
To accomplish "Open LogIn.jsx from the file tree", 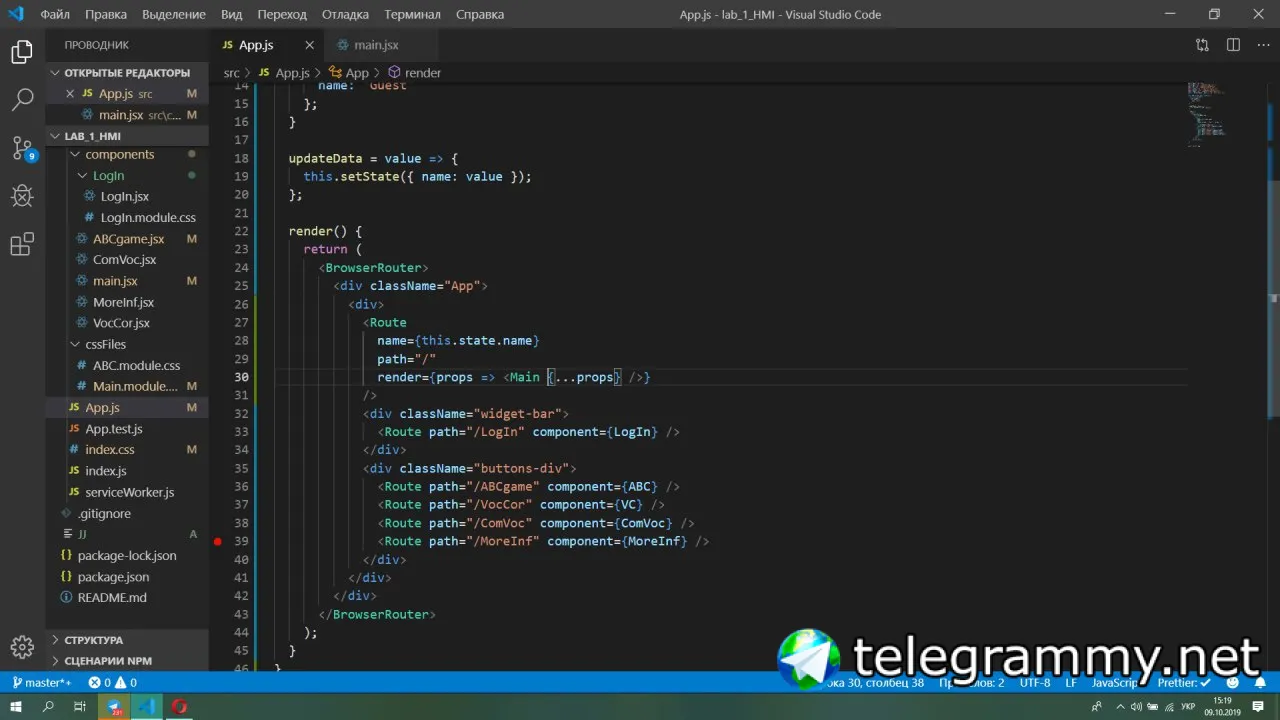I will [x=124, y=197].
